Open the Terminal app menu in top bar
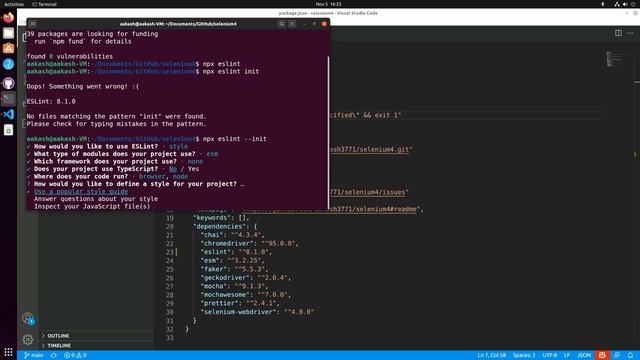Screen dimensions: 640x360 (x=44, y=4)
